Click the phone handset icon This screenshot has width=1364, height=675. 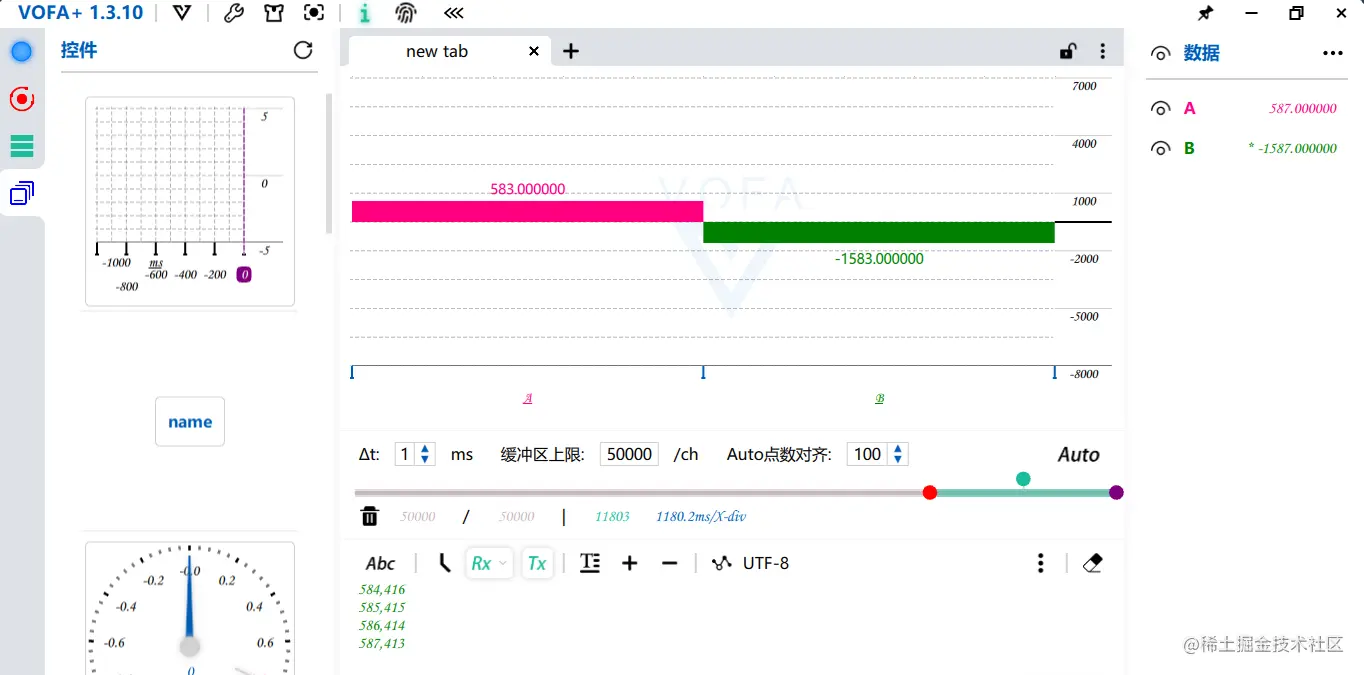(445, 563)
